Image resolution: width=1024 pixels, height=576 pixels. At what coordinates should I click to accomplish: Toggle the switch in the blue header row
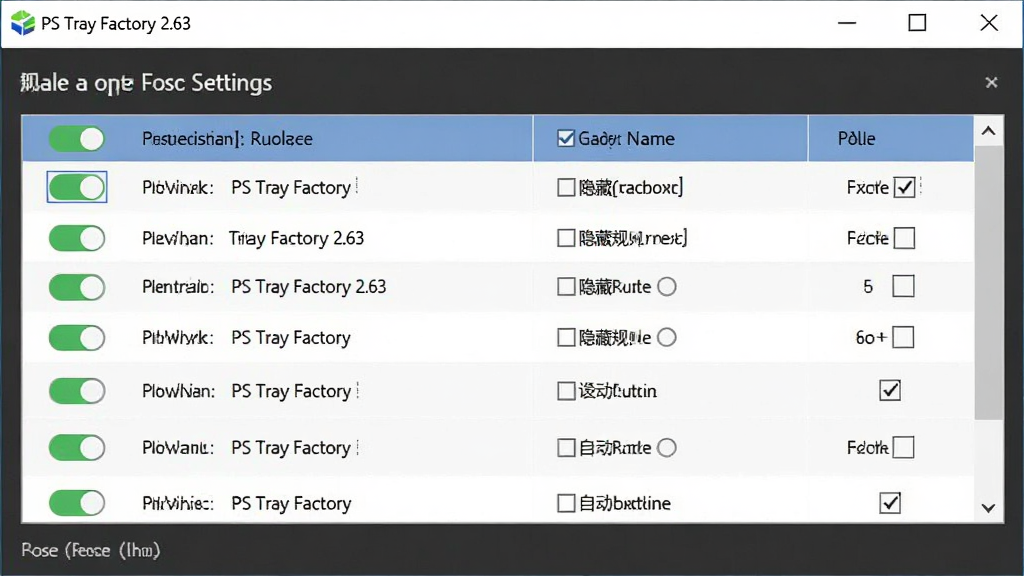76,138
